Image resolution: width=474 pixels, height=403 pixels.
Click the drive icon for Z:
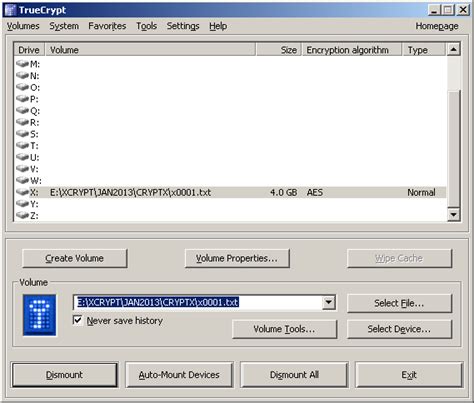22,215
